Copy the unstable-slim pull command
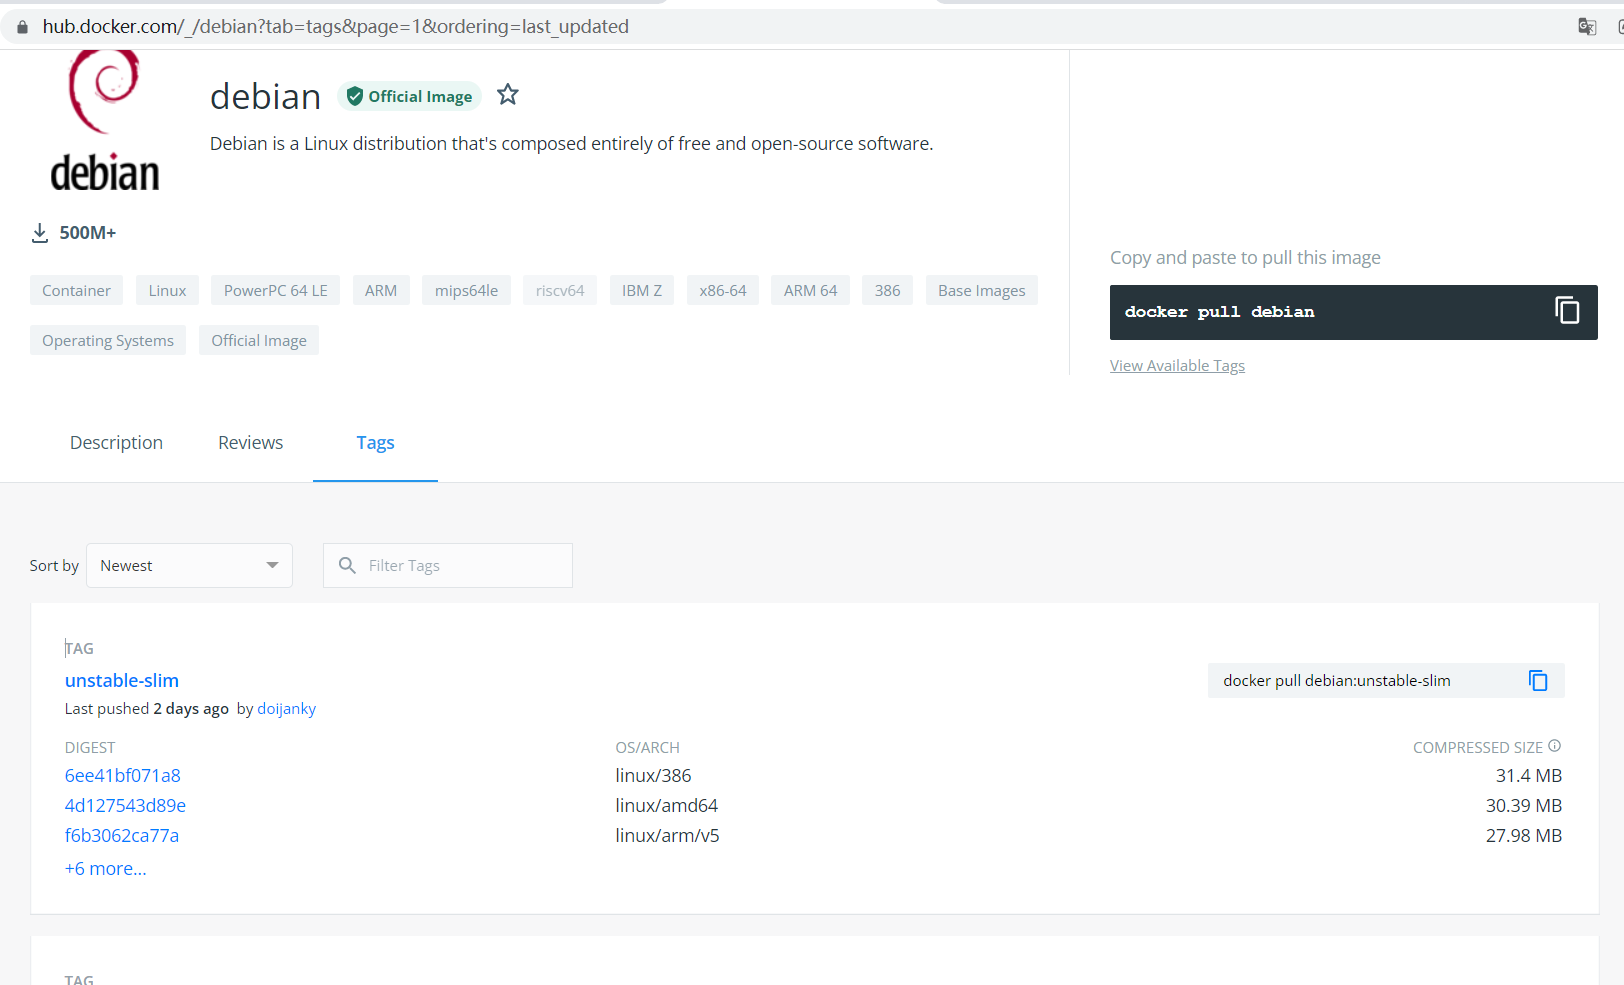This screenshot has width=1624, height=985. 1537,680
